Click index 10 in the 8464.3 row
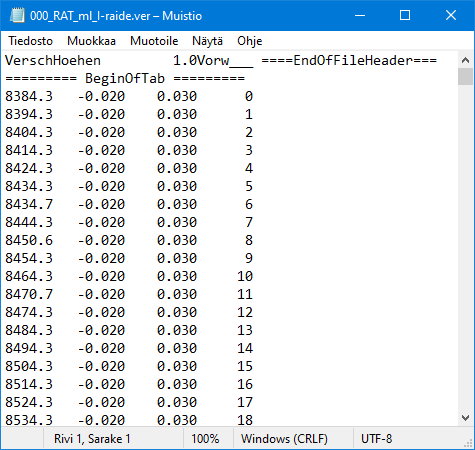Screen dimensions: 475x450 (245, 276)
